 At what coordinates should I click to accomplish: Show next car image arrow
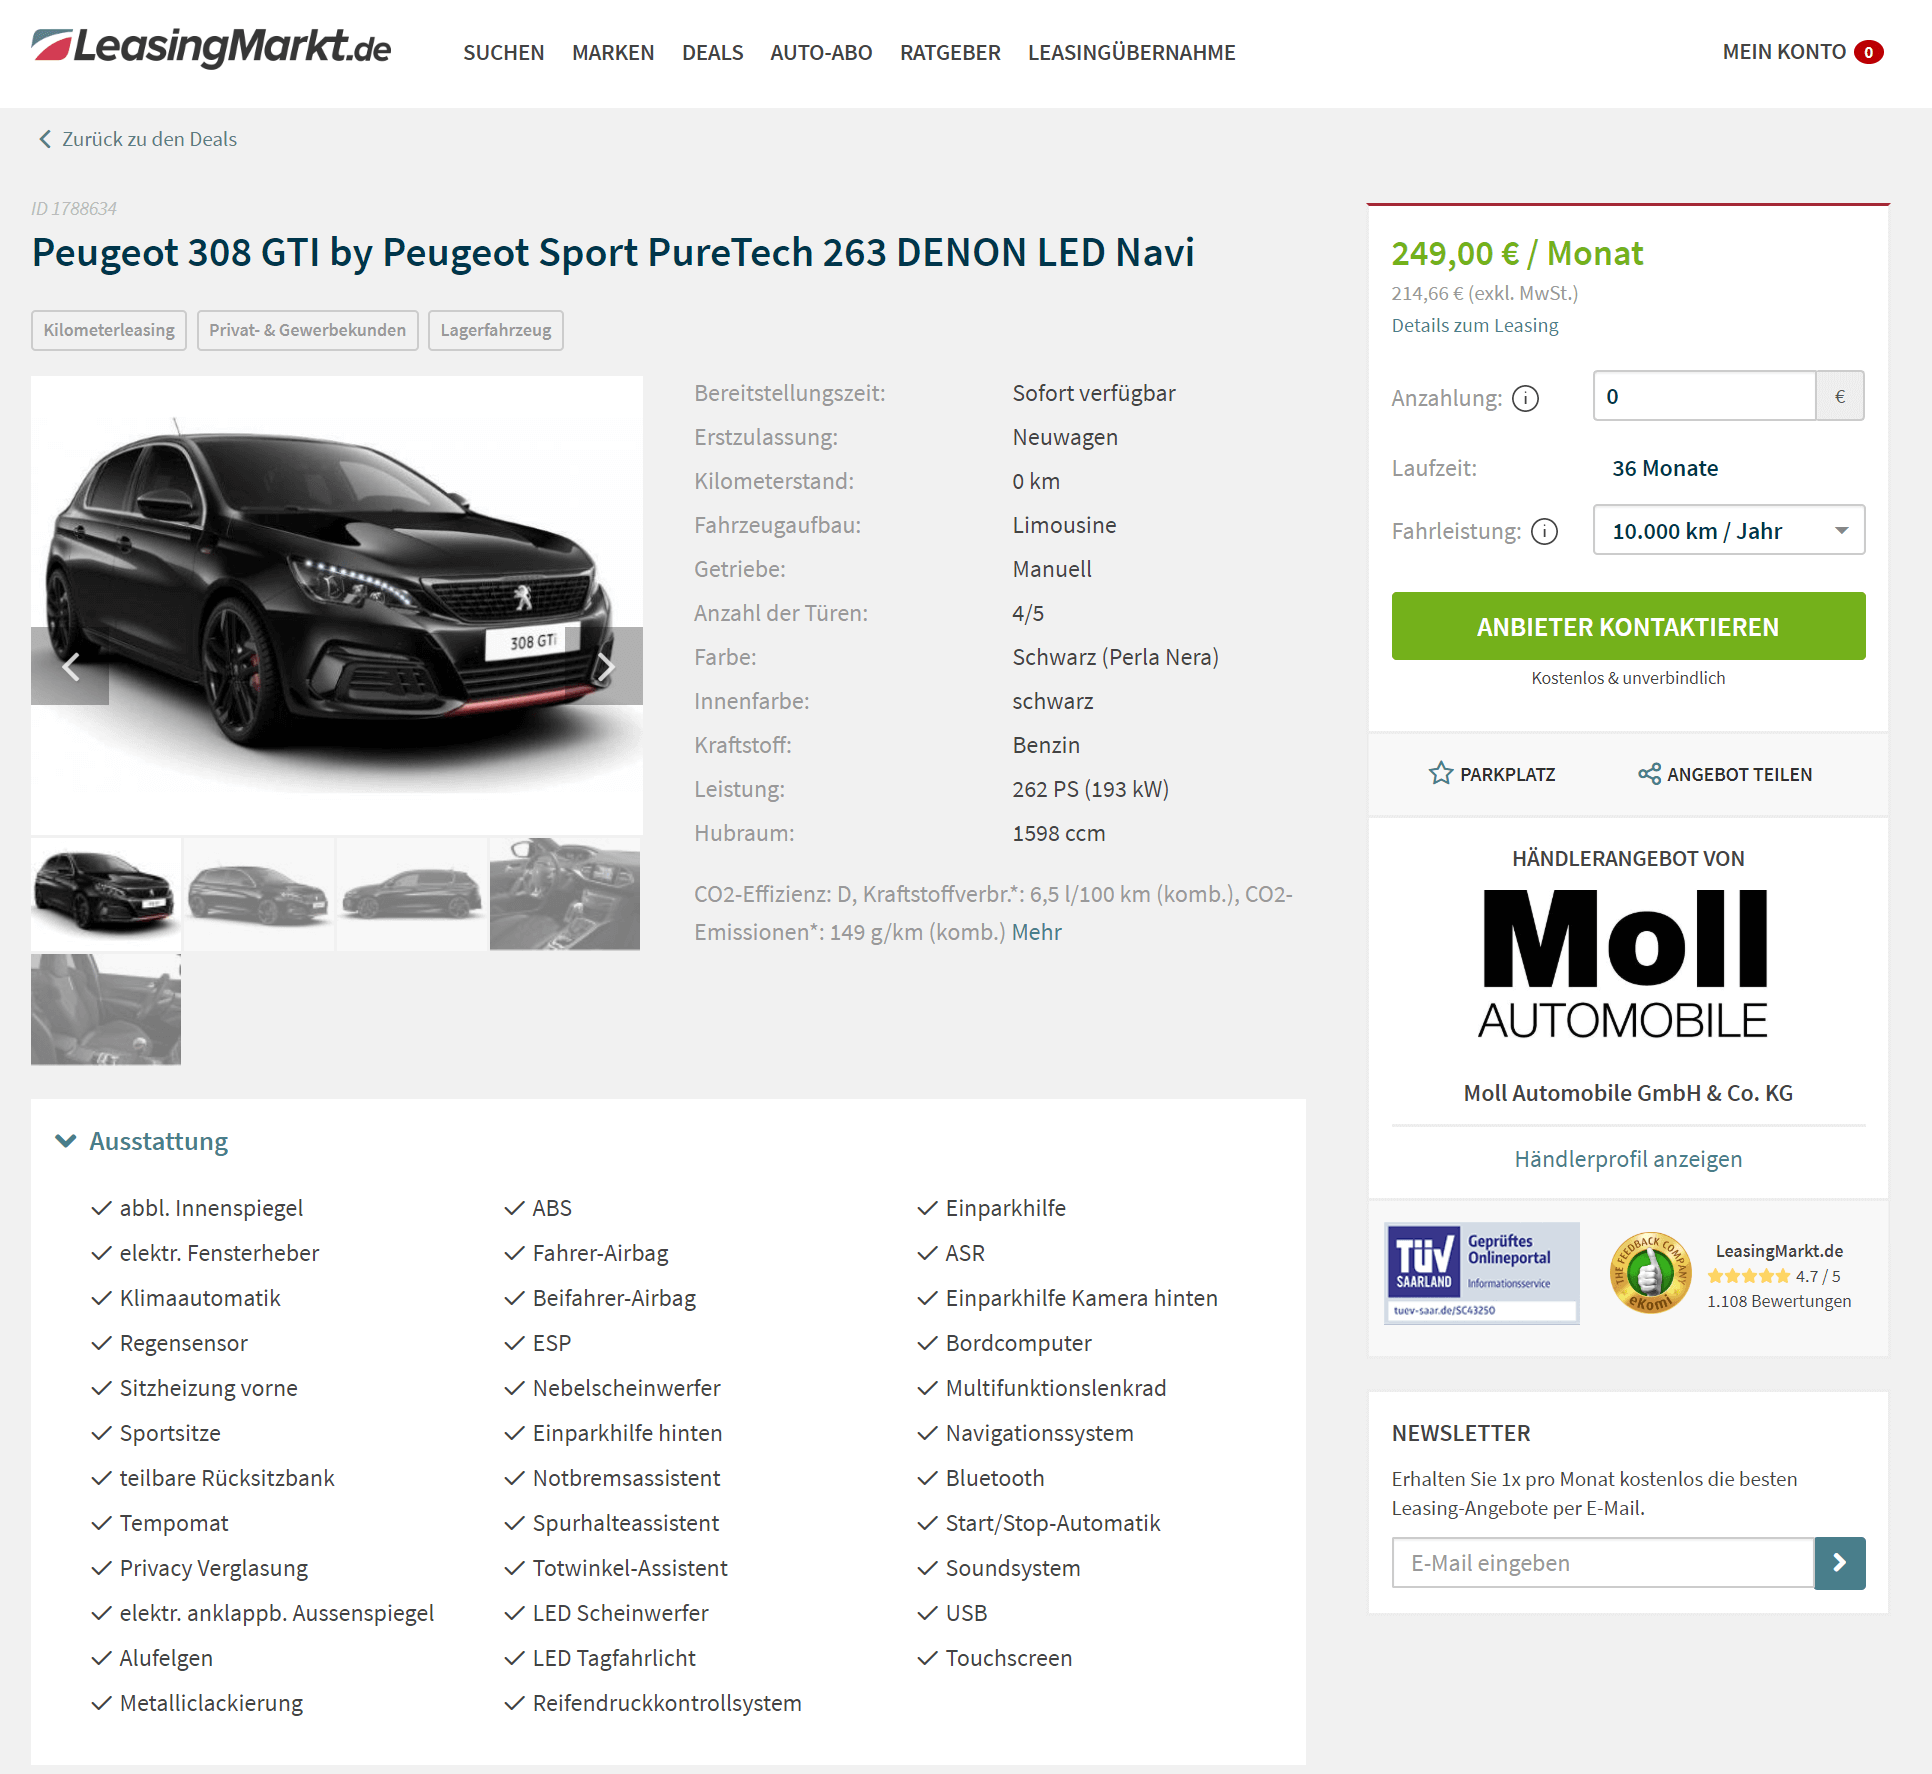pyautogui.click(x=605, y=666)
